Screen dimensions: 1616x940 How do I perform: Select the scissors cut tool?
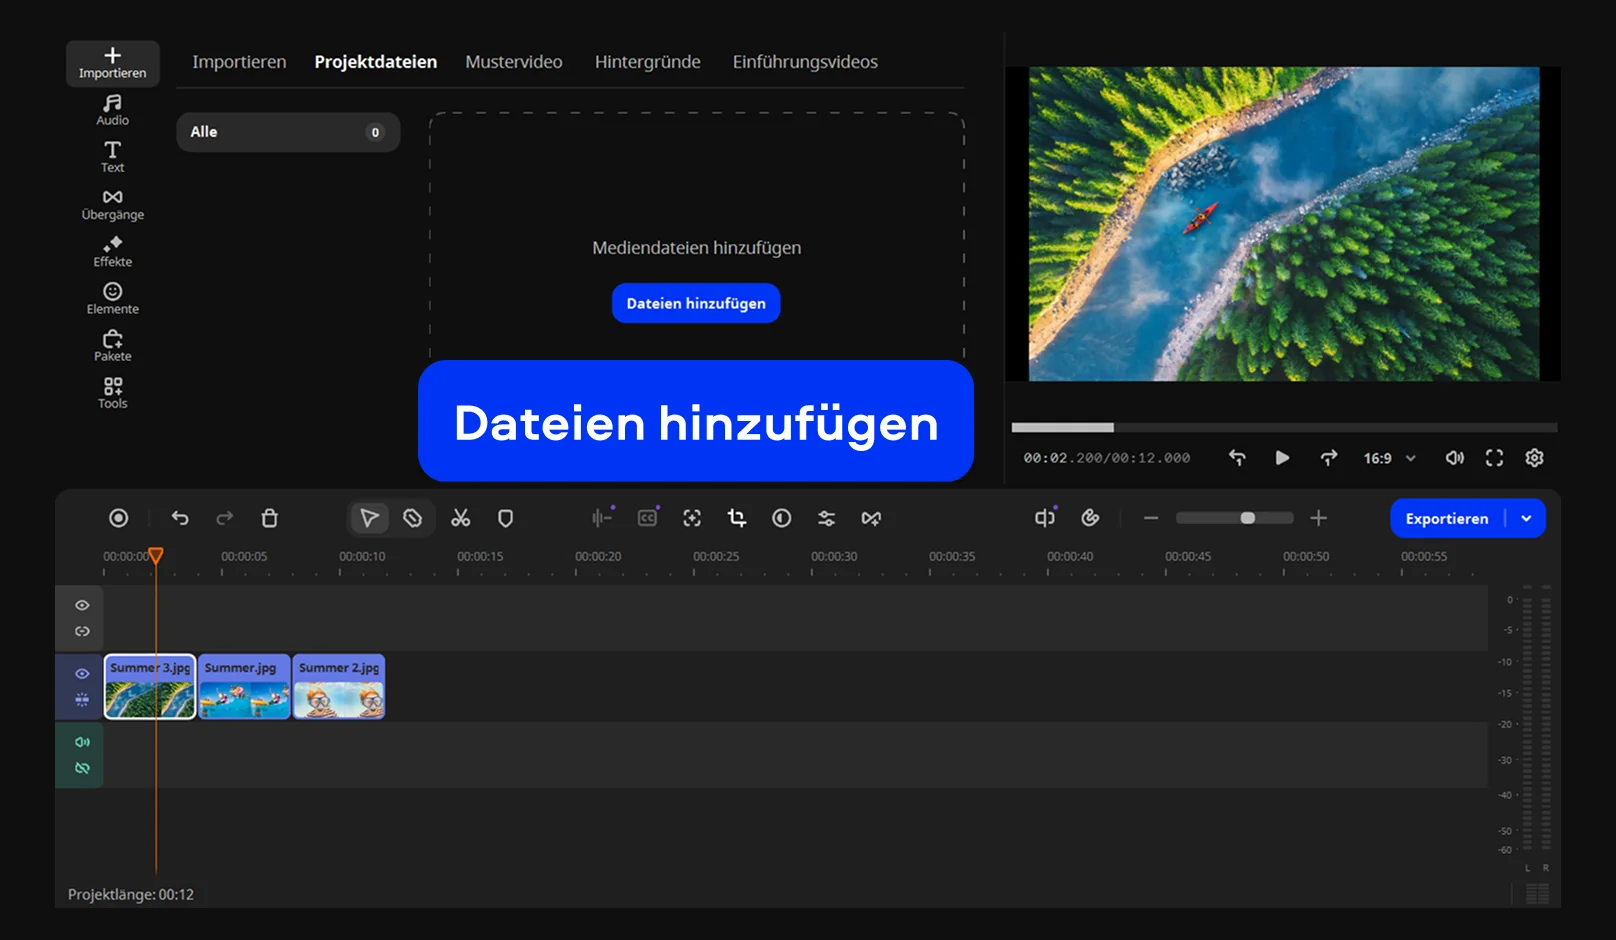pos(460,518)
